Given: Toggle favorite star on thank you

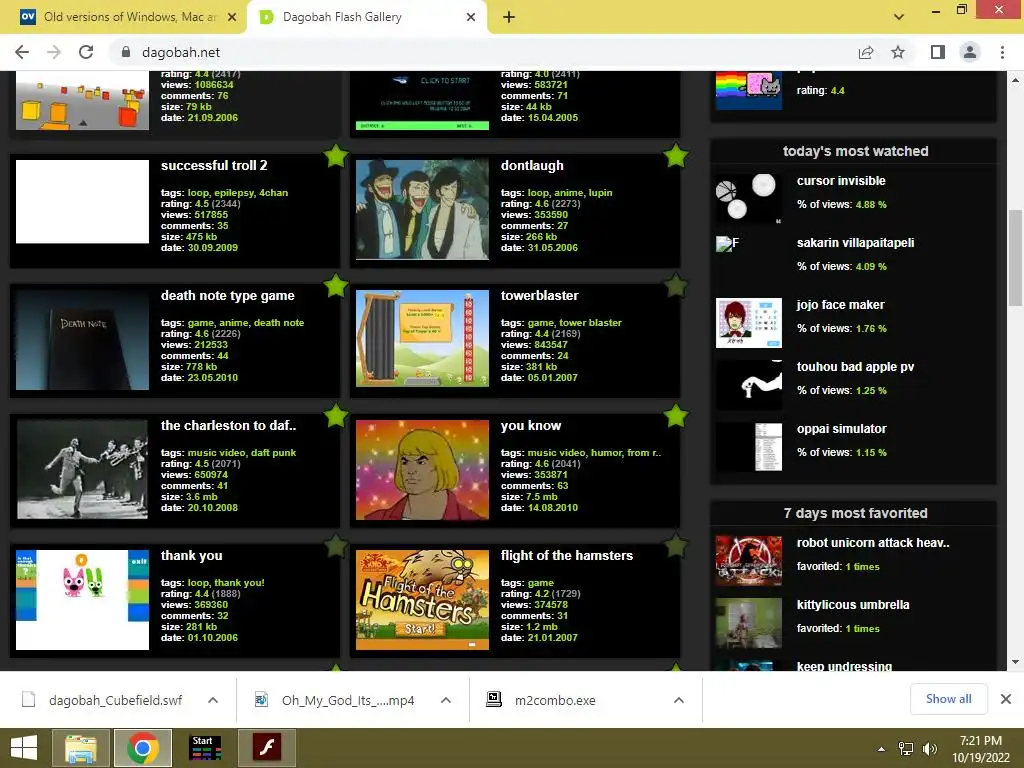Looking at the screenshot, I should (336, 546).
